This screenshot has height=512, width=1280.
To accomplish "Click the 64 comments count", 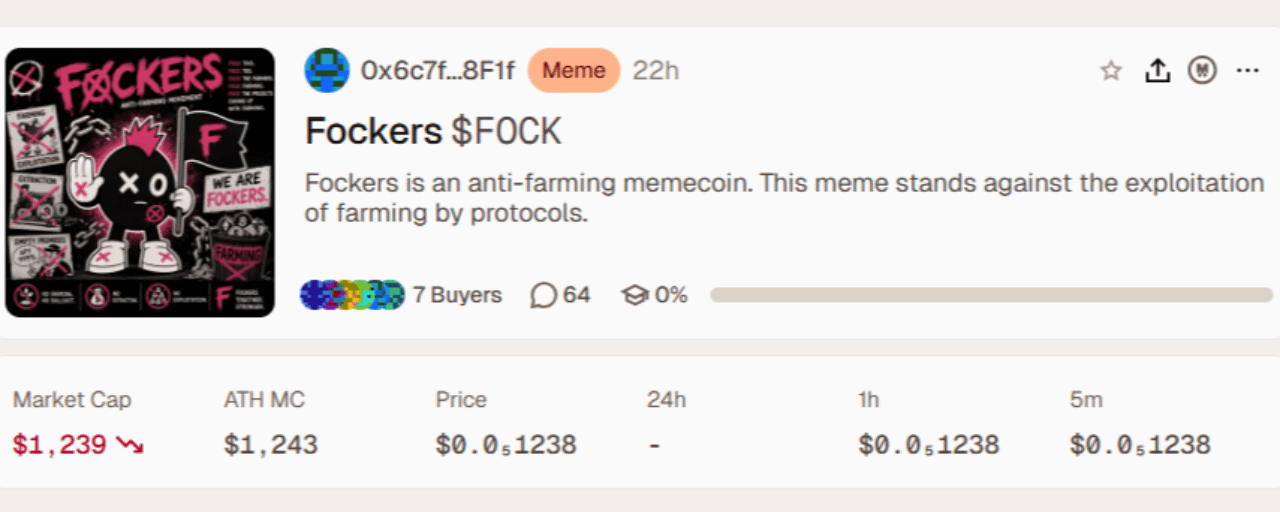I will click(576, 295).
